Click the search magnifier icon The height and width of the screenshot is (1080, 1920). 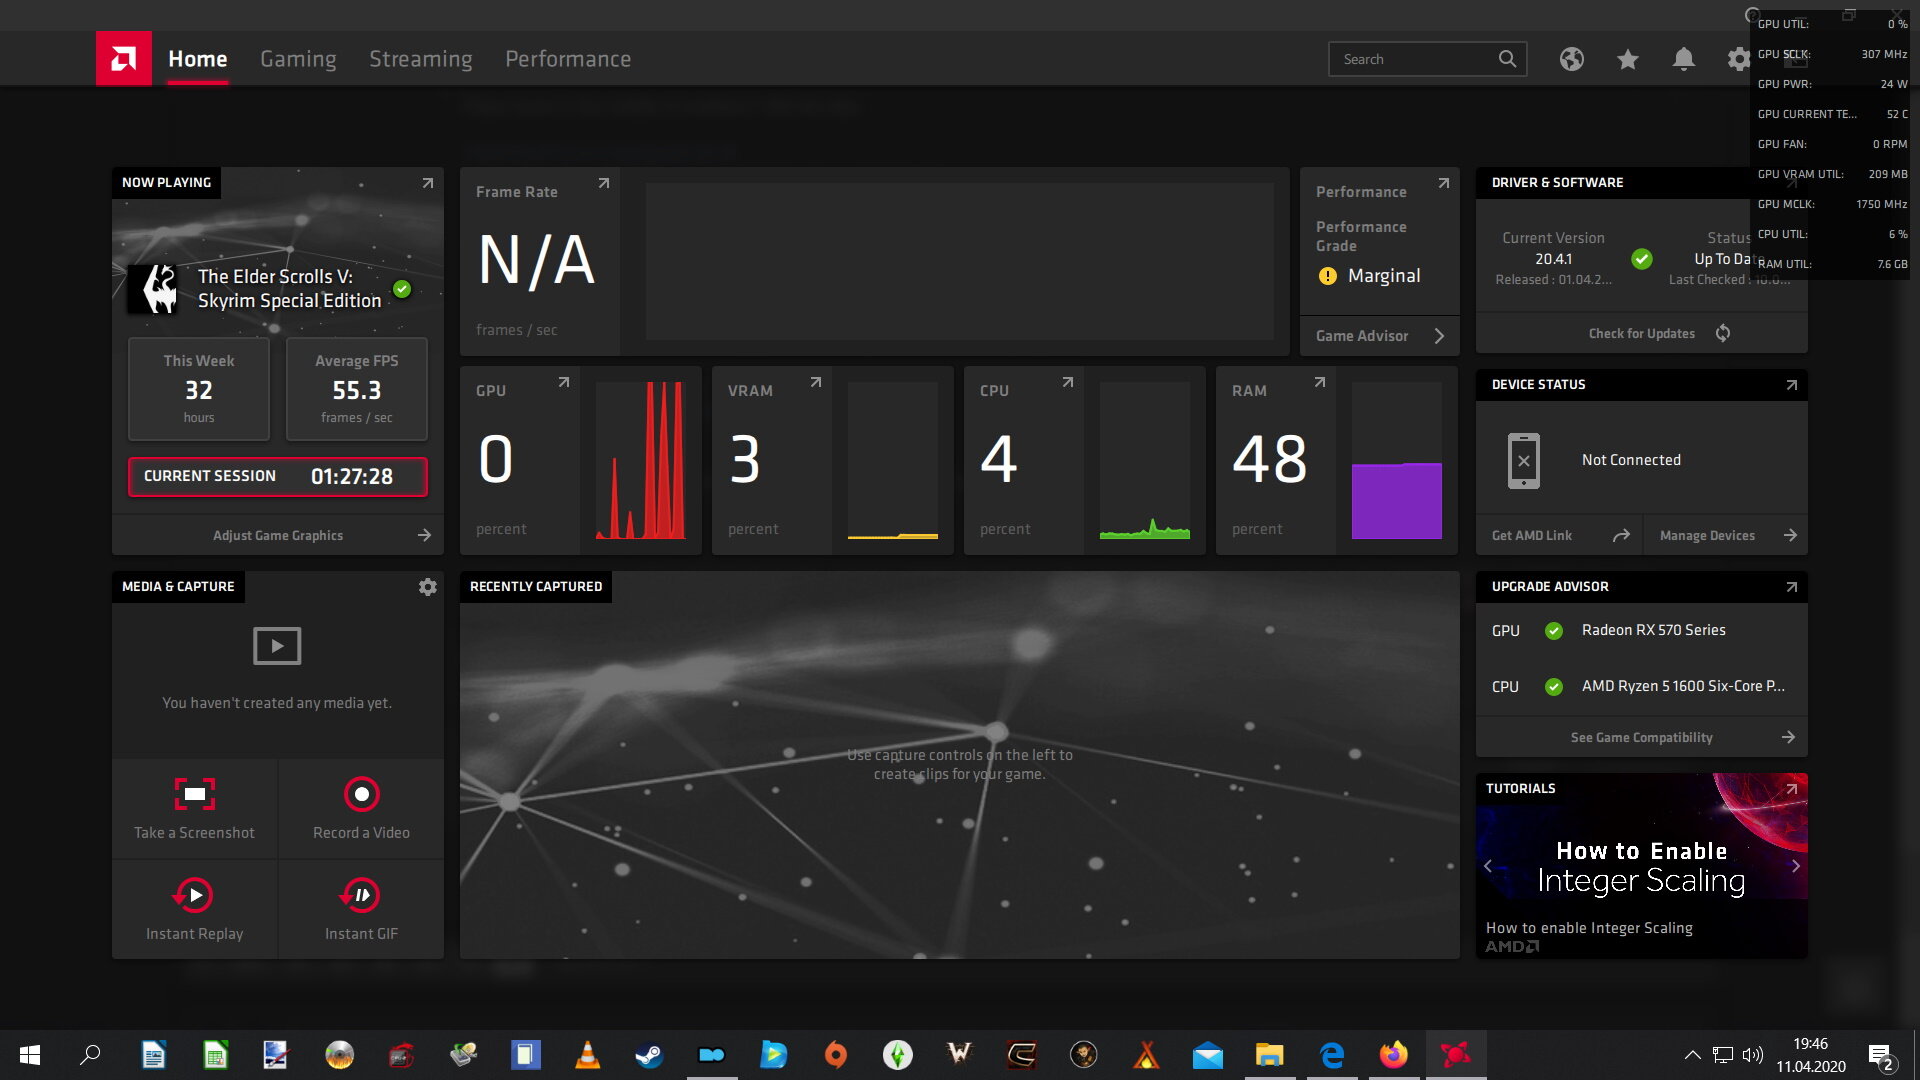(1507, 59)
